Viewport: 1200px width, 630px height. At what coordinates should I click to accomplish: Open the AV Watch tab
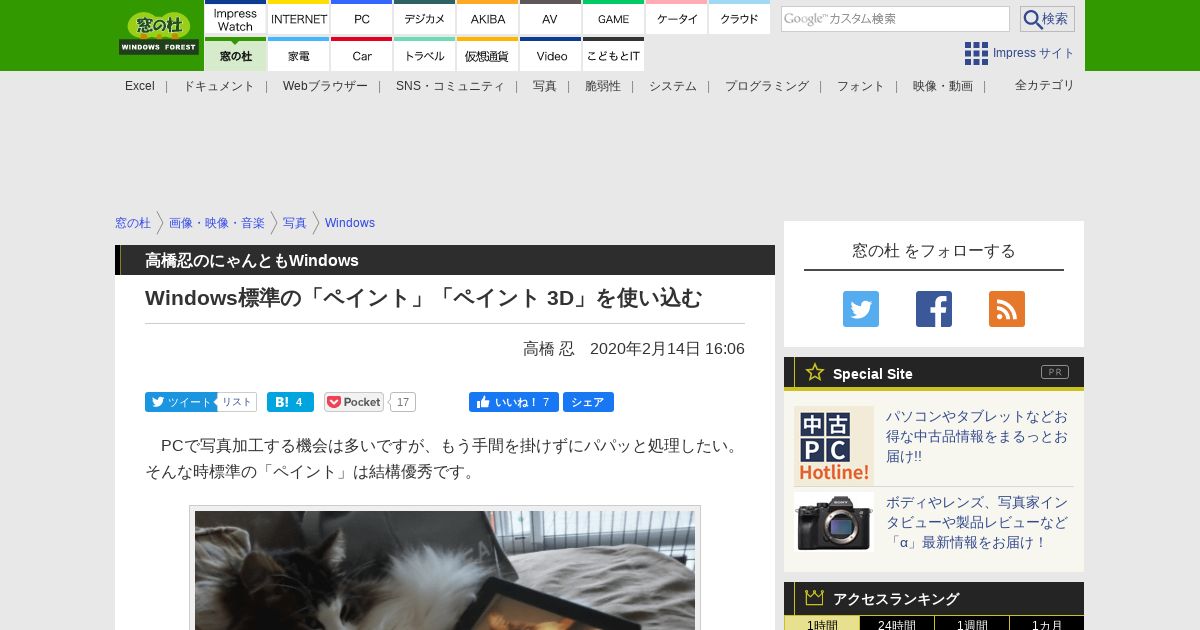point(550,19)
